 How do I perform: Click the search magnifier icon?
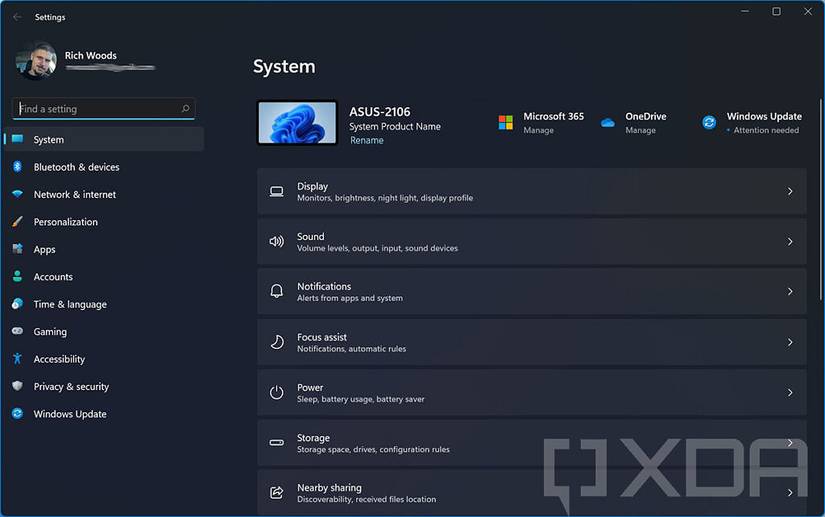coord(185,108)
